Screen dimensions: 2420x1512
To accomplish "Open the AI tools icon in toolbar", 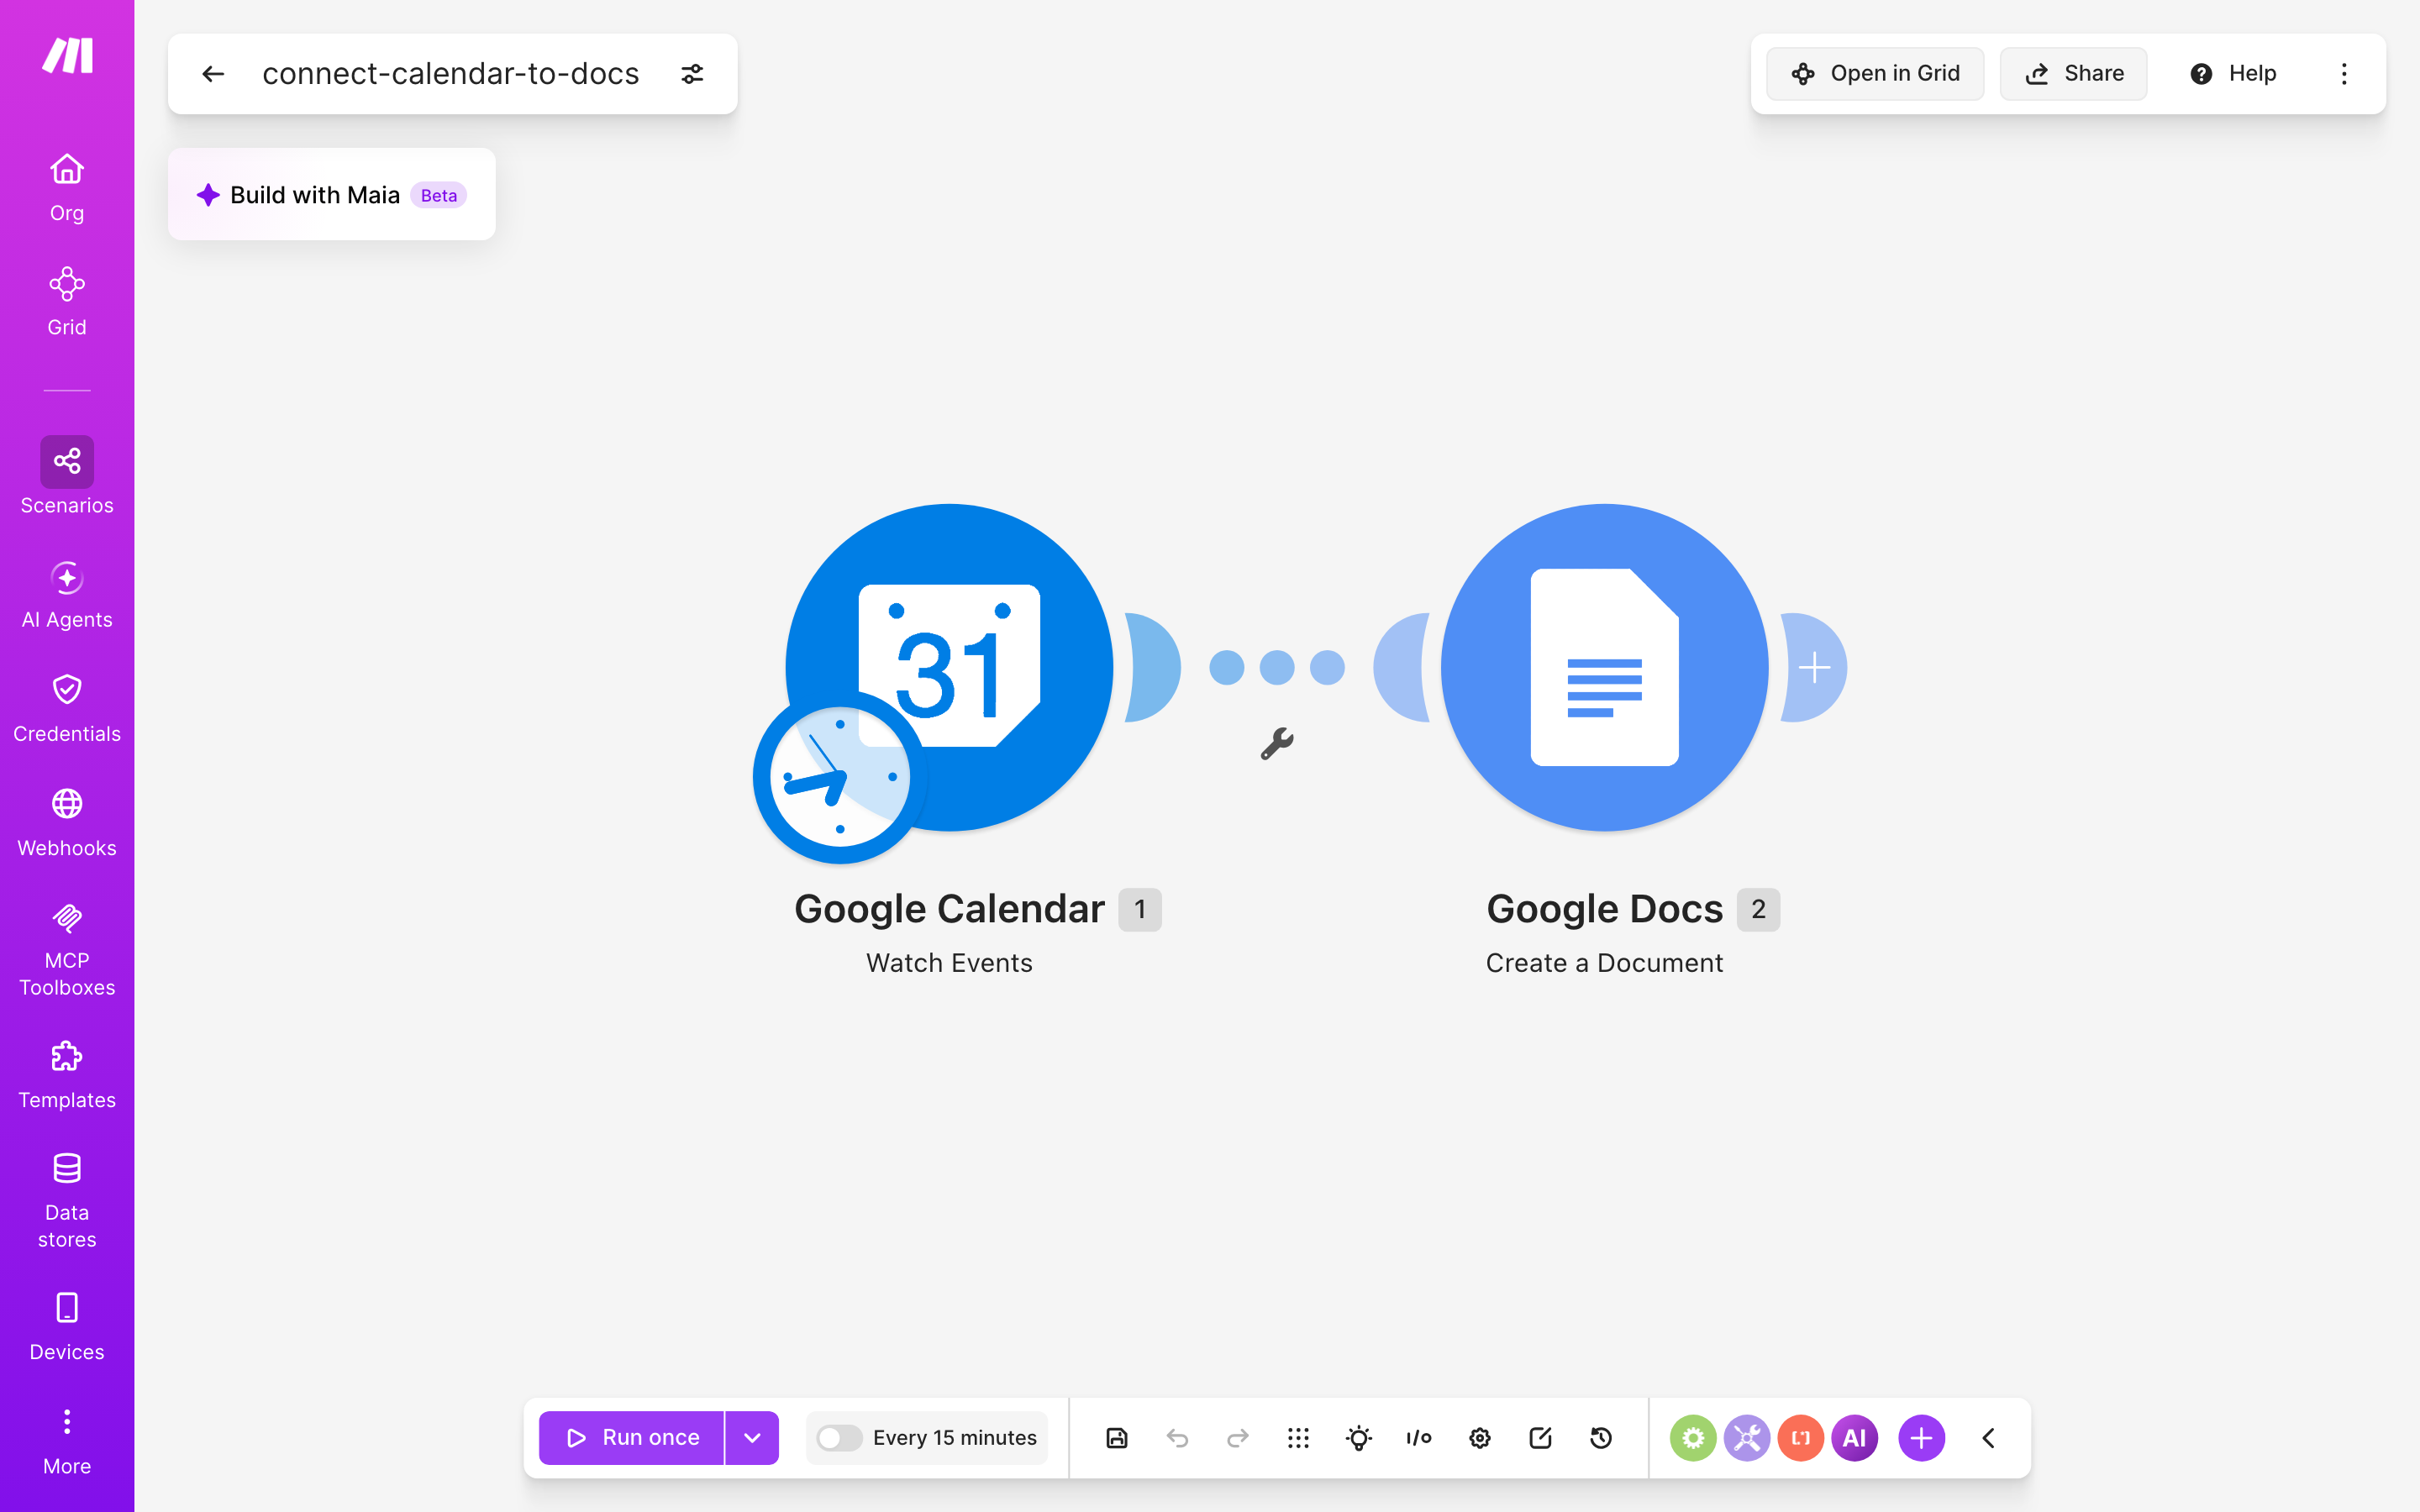I will click(1855, 1438).
